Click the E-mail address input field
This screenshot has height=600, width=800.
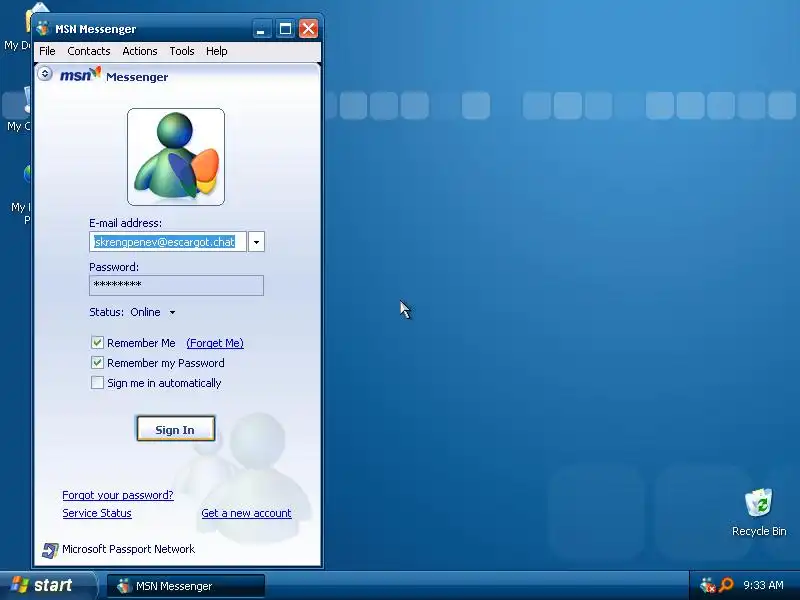pyautogui.click(x=168, y=242)
